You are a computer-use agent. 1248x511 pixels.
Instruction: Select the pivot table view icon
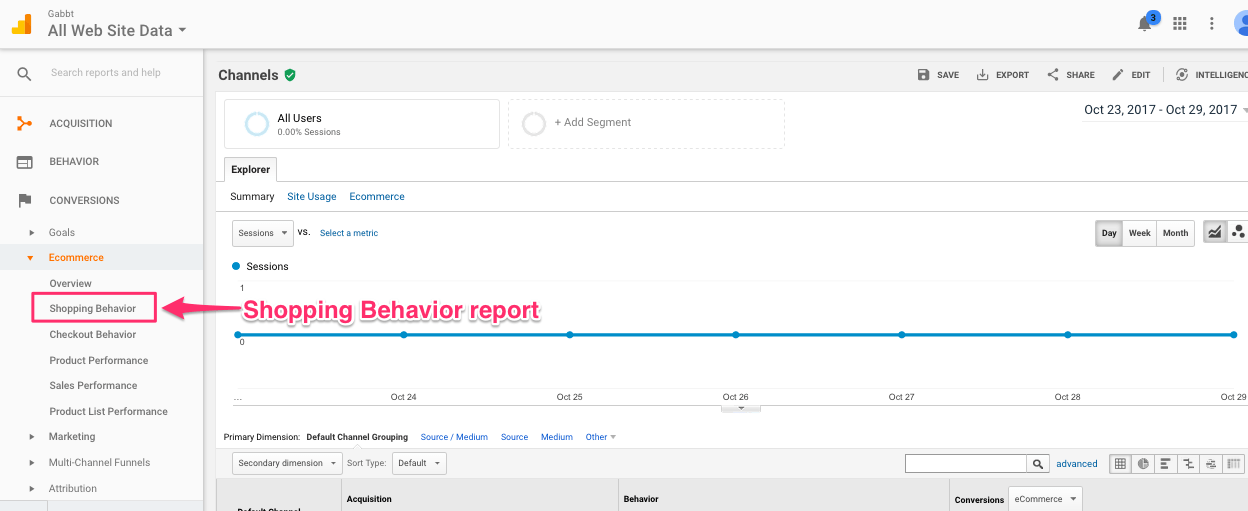pyautogui.click(x=1234, y=464)
